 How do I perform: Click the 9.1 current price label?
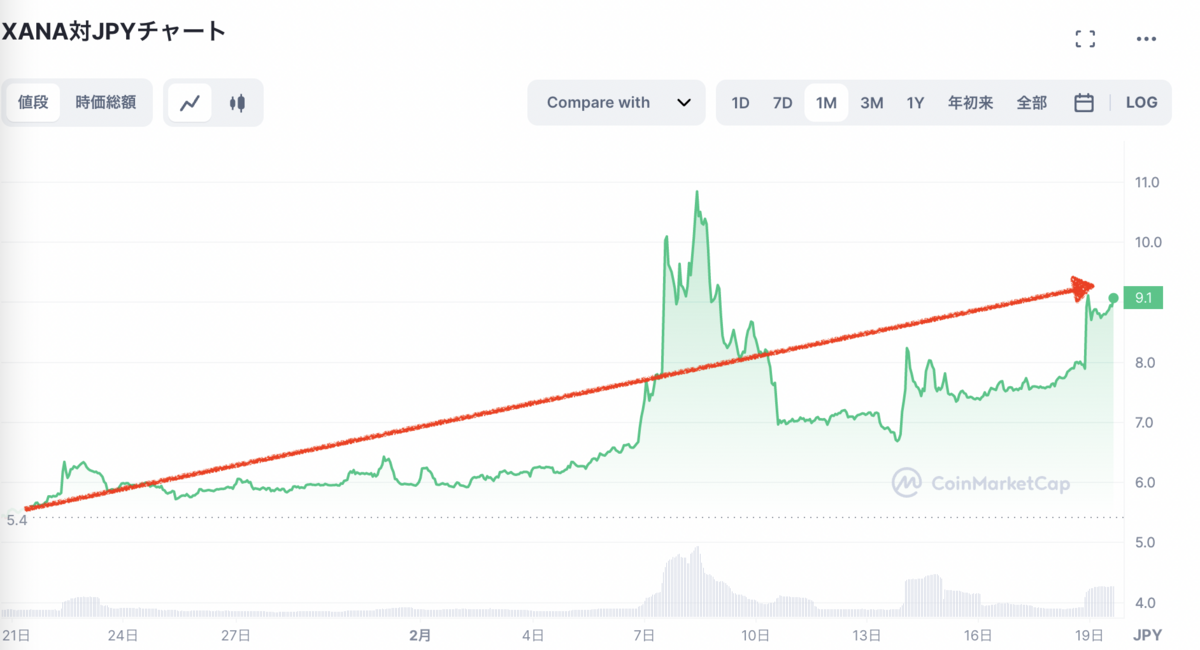(1143, 297)
